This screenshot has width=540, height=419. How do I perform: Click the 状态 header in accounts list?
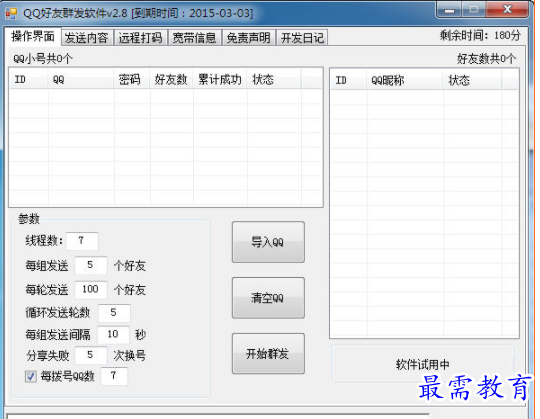pyautogui.click(x=274, y=80)
